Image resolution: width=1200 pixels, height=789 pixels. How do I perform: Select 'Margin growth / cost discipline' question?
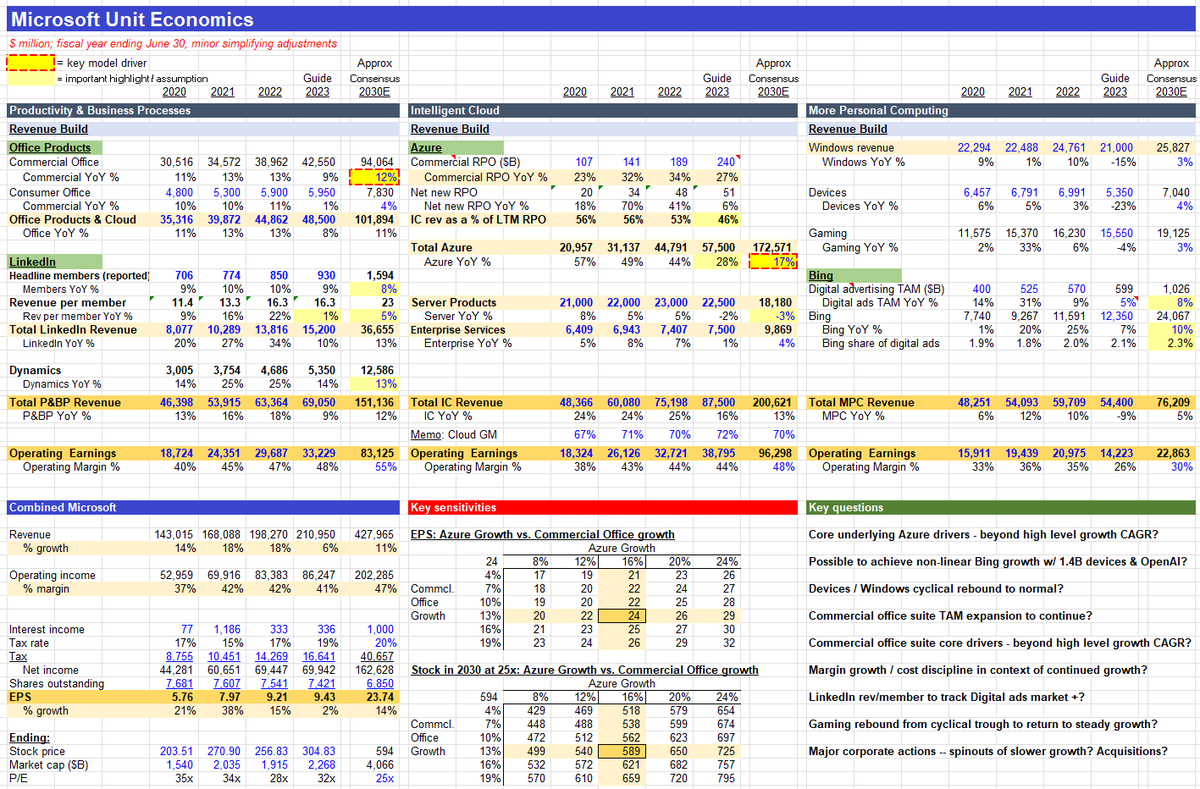point(978,670)
